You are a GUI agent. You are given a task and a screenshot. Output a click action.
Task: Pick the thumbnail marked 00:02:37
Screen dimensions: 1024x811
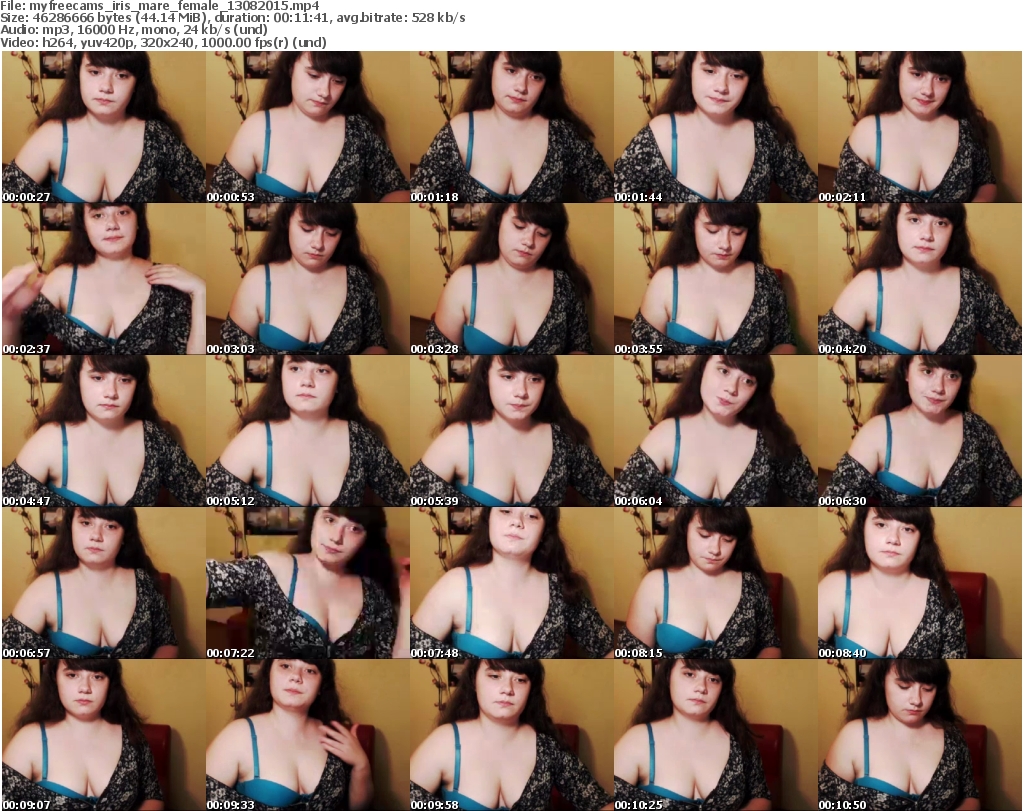pos(104,279)
